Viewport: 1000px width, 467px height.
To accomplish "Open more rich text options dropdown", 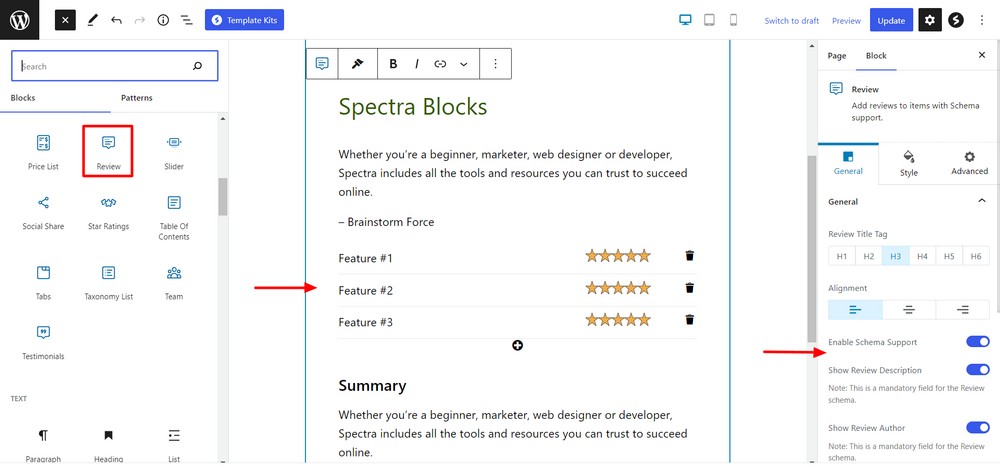I will click(x=464, y=64).
